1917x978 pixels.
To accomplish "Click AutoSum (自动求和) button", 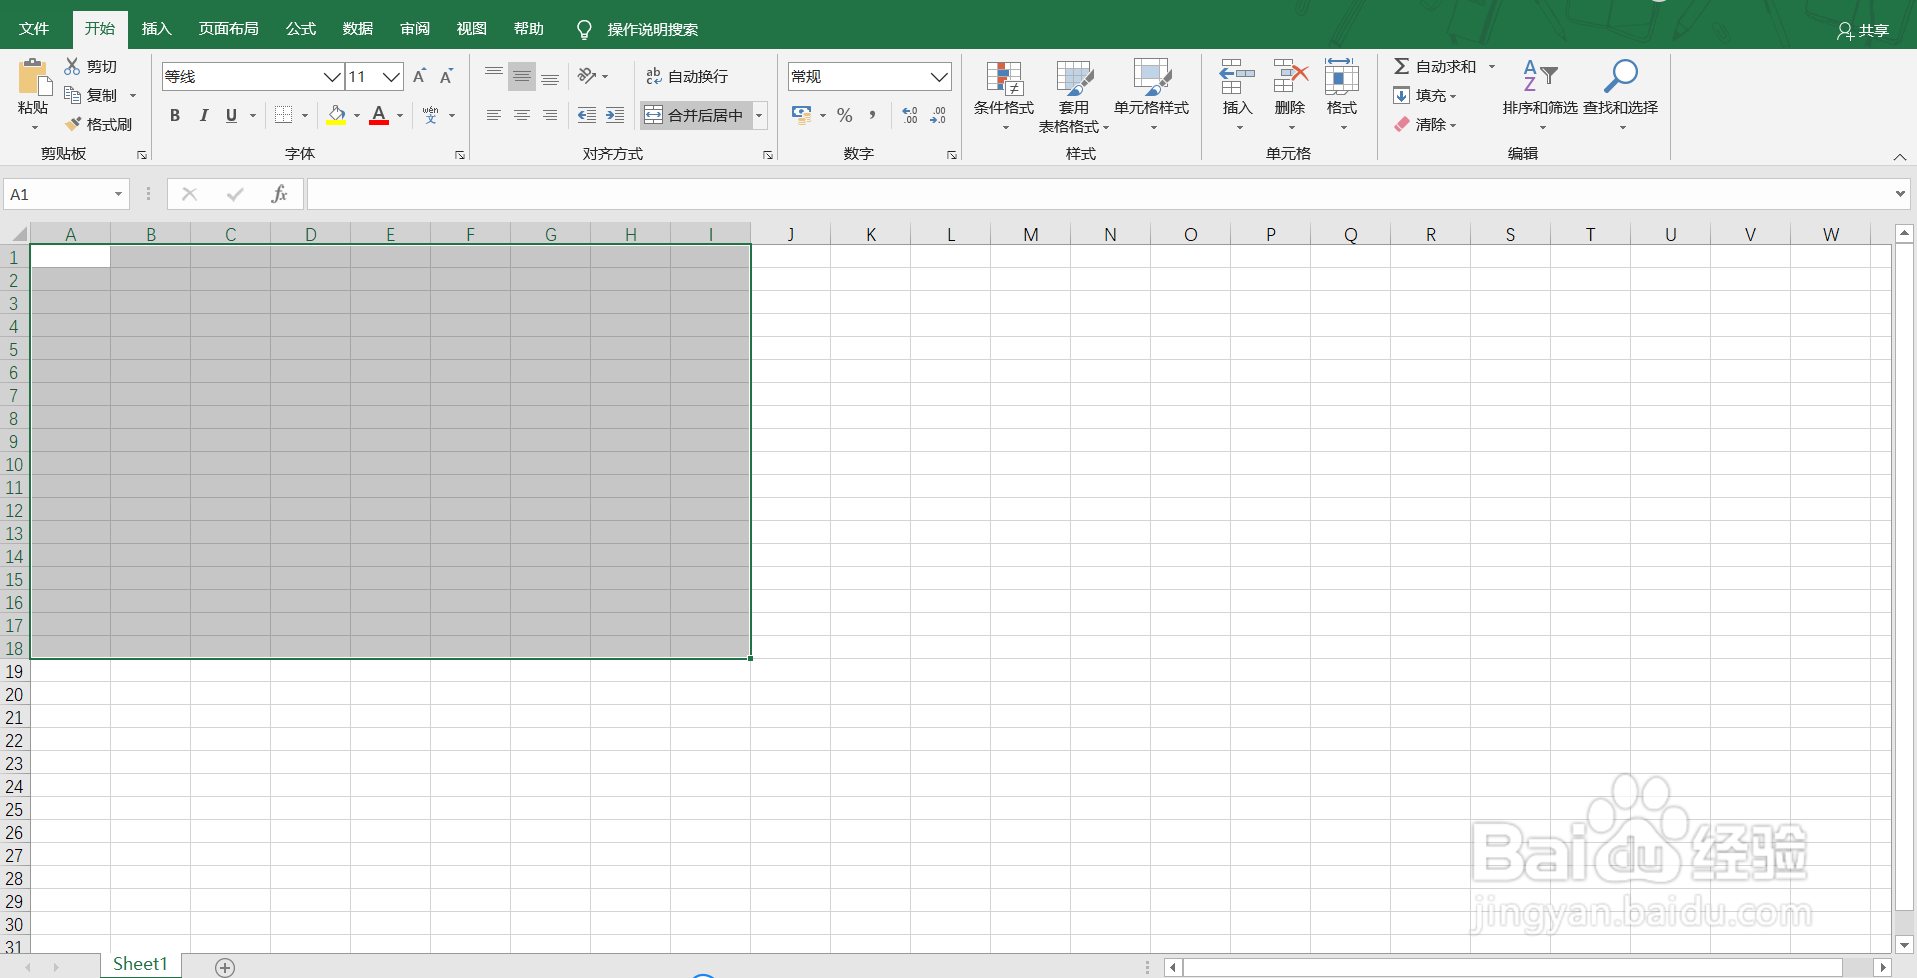I will tap(1435, 66).
